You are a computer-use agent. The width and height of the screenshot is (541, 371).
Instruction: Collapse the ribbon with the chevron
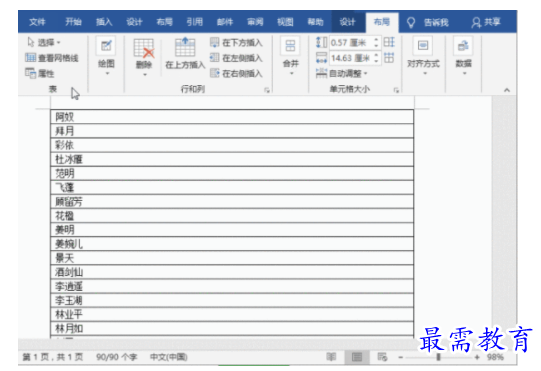(506, 90)
